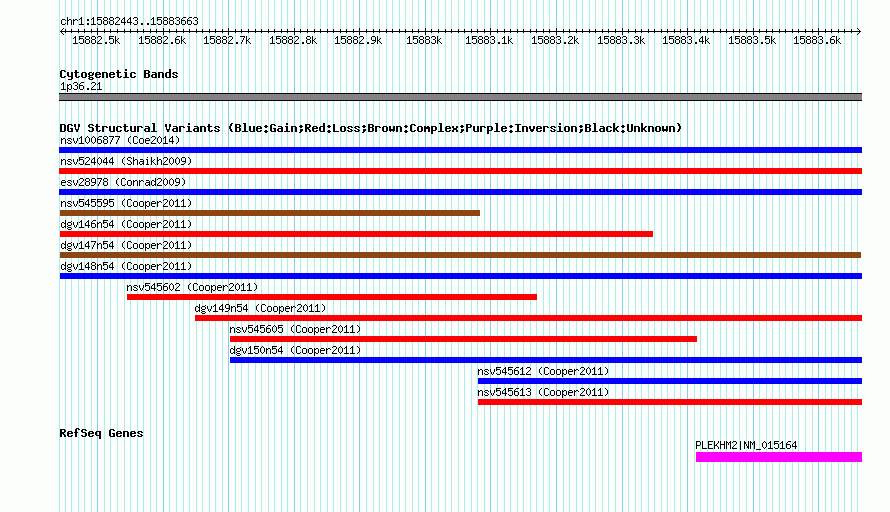
Task: Click the dgv150n54 (Cooper2011) label
Action: click(x=295, y=350)
